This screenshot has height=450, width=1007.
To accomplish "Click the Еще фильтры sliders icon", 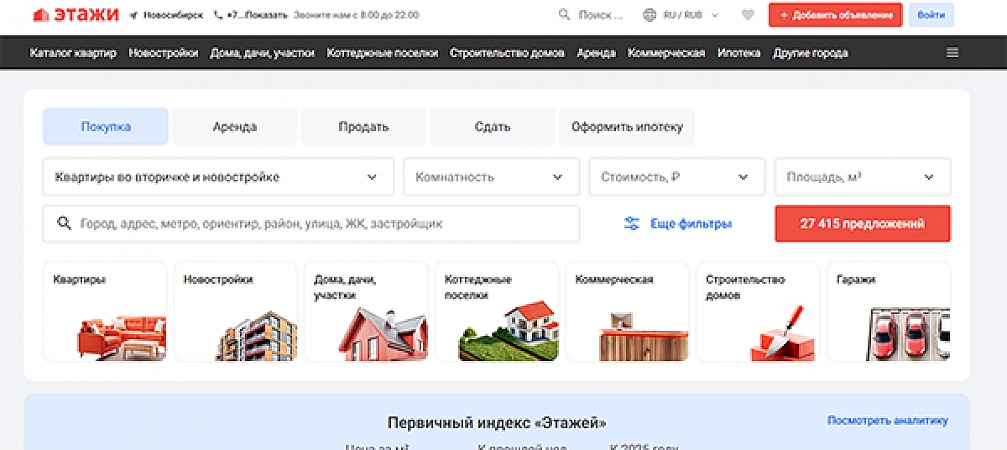I will 632,224.
